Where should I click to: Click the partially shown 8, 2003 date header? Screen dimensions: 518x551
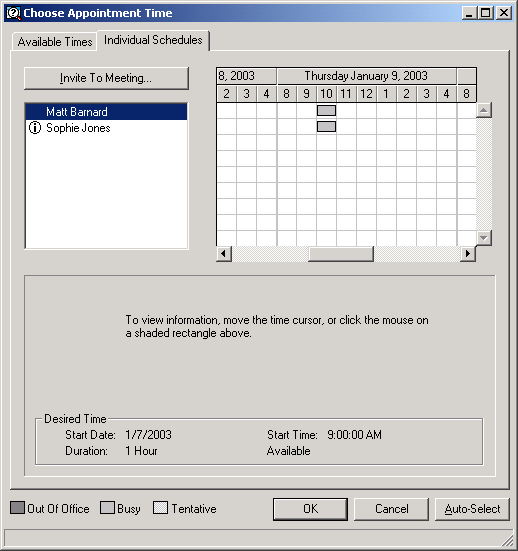pyautogui.click(x=246, y=76)
